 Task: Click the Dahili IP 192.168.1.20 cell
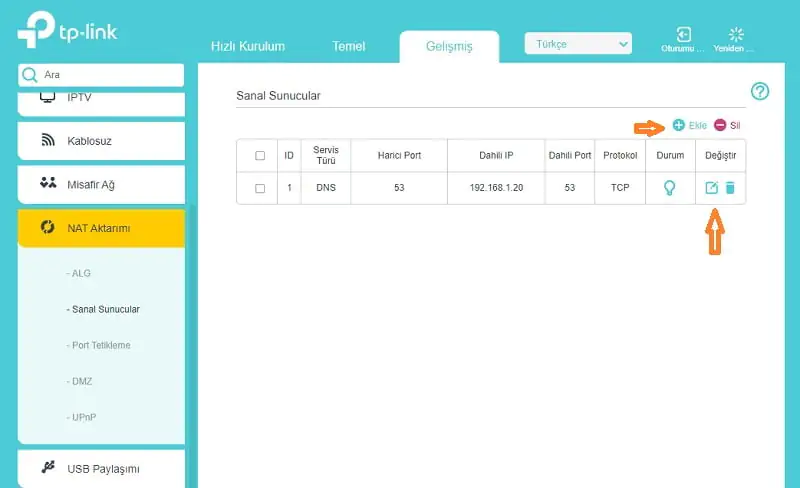pos(496,188)
